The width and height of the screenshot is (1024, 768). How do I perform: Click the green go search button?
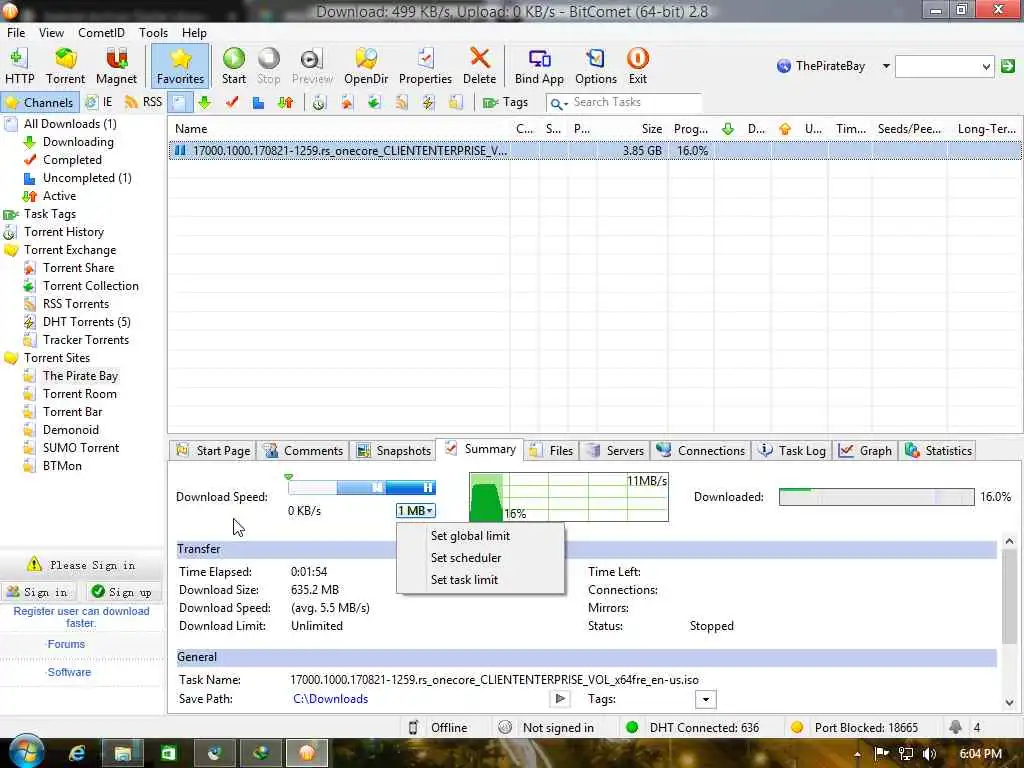point(1008,66)
